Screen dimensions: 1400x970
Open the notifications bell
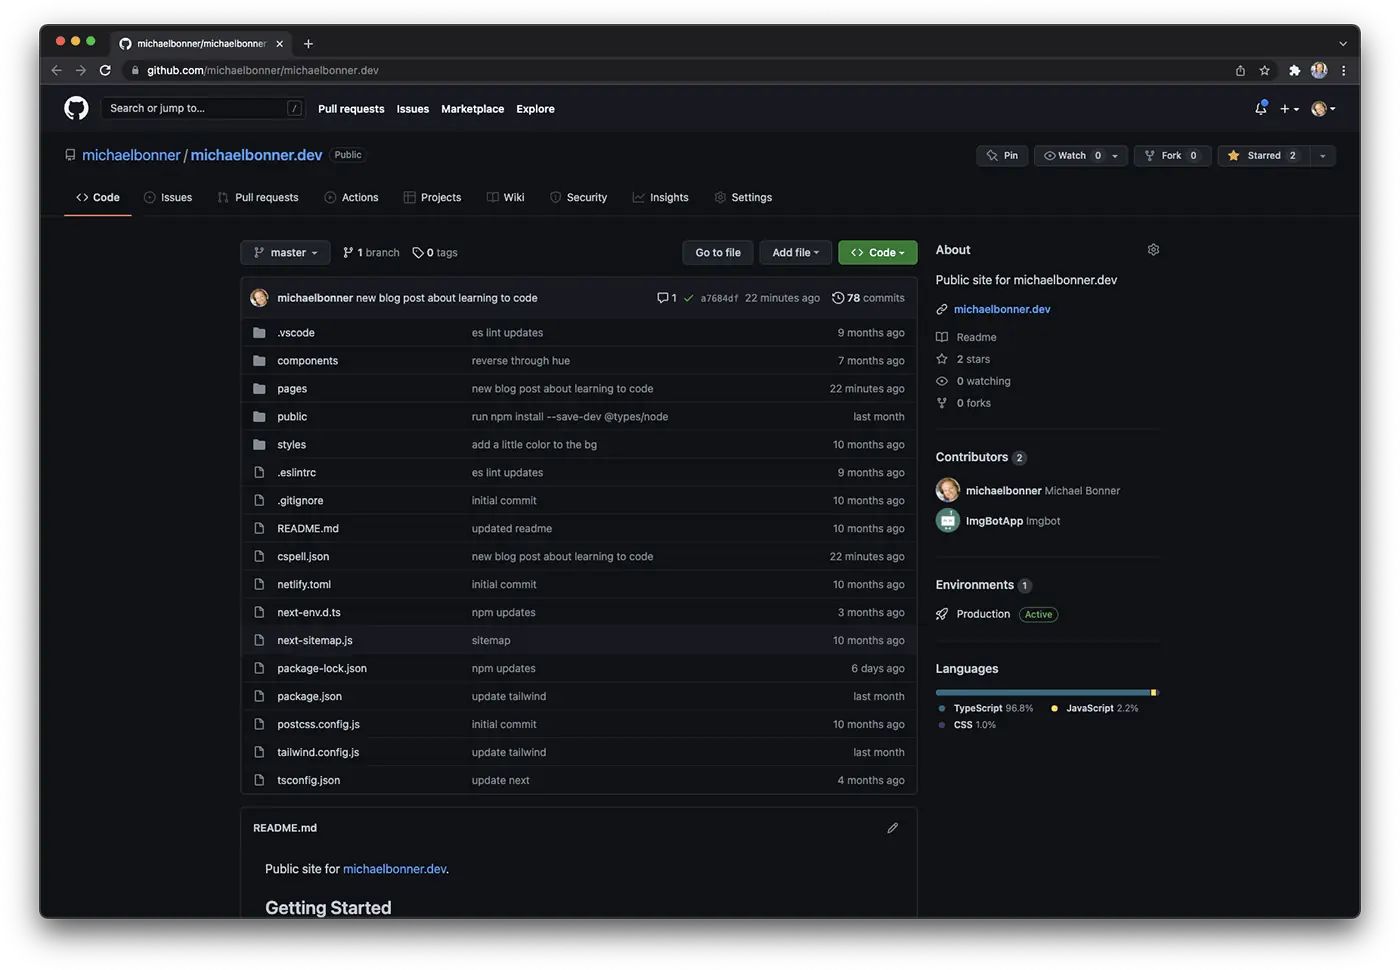click(1260, 108)
